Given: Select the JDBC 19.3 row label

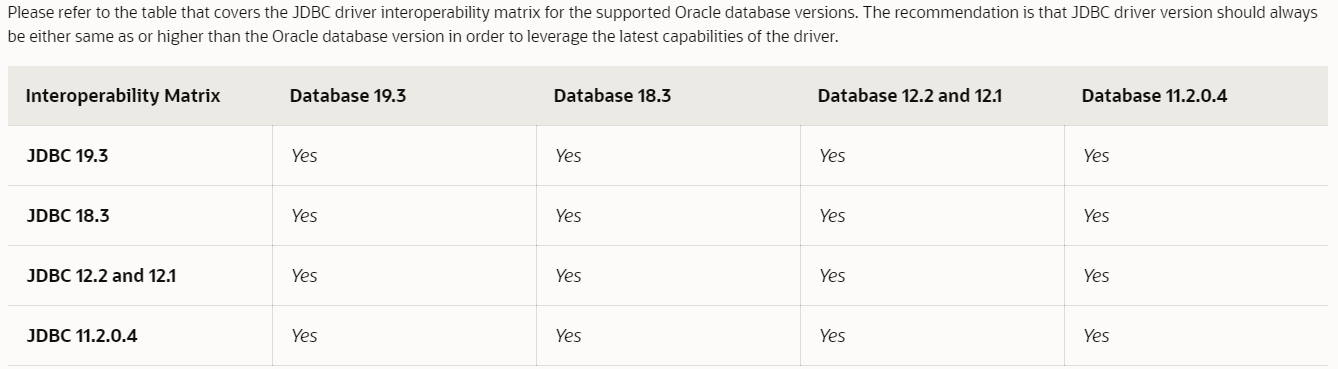Looking at the screenshot, I should pos(67,156).
